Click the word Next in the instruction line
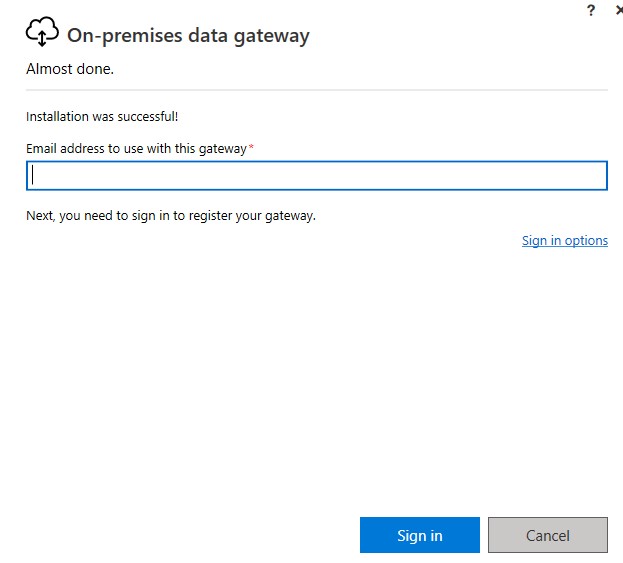Viewport: 623px width, 563px height. pyautogui.click(x=39, y=215)
